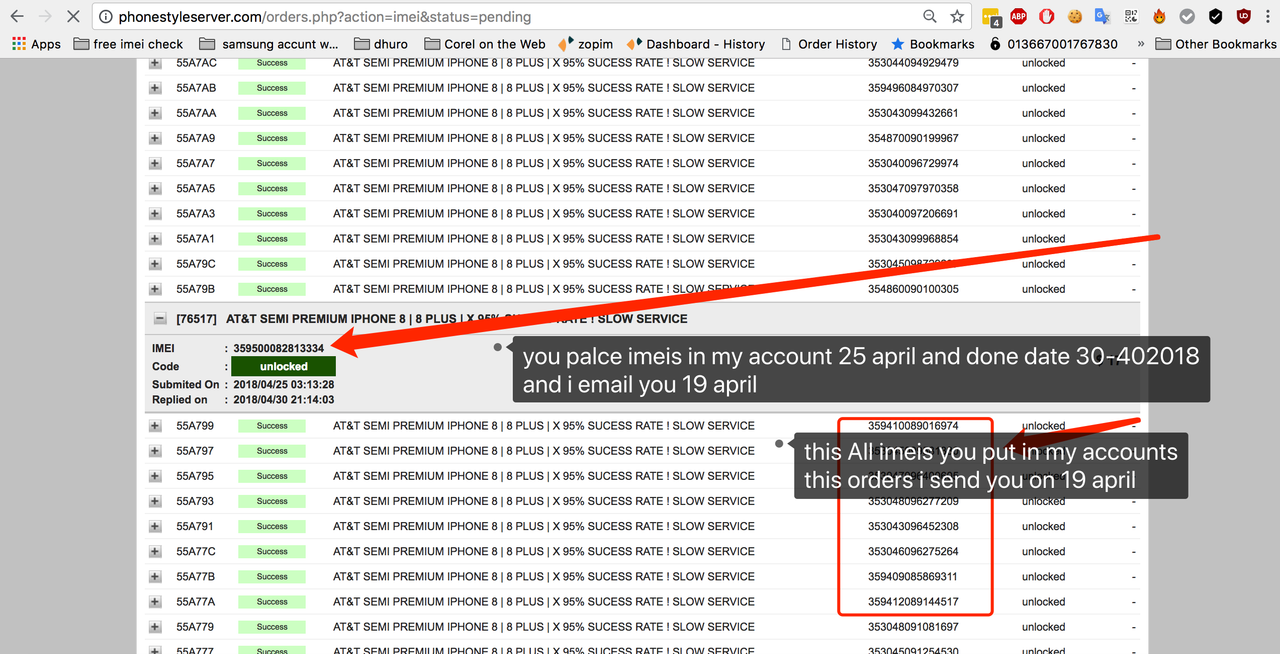This screenshot has height=654, width=1280.
Task: Expand order row 55A7A1
Action: [x=155, y=239]
